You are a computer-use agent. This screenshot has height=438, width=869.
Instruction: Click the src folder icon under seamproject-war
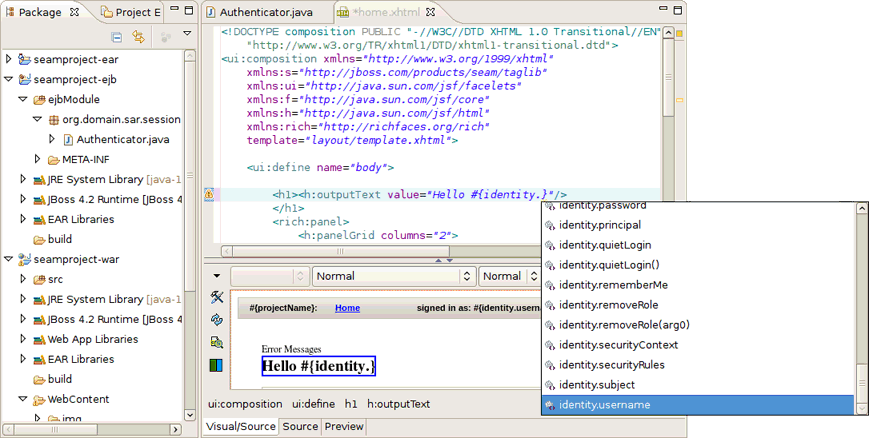(x=39, y=279)
